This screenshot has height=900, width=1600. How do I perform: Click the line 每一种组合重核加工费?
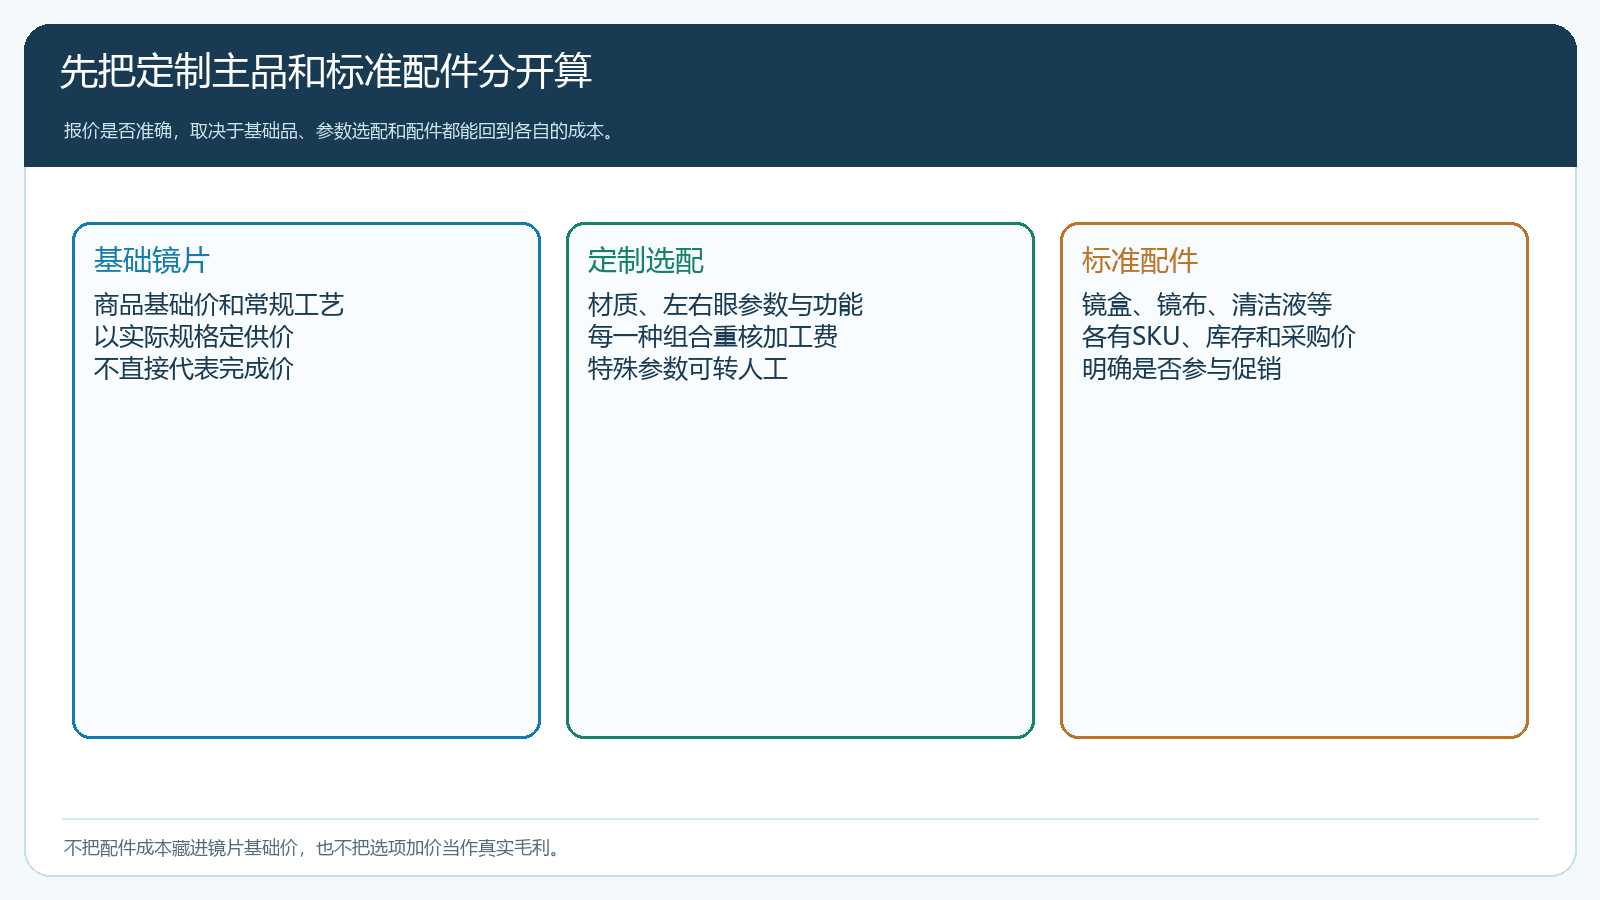[x=713, y=337]
